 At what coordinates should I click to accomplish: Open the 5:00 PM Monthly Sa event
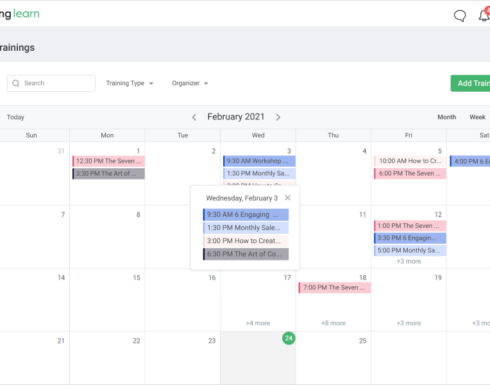tap(410, 250)
